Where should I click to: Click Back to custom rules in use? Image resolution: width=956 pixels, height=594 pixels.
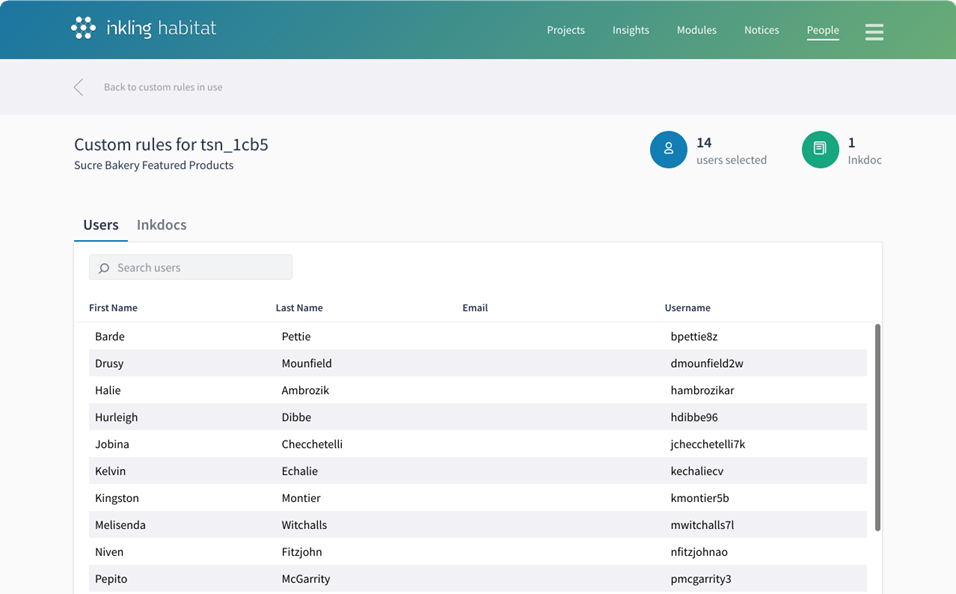163,87
